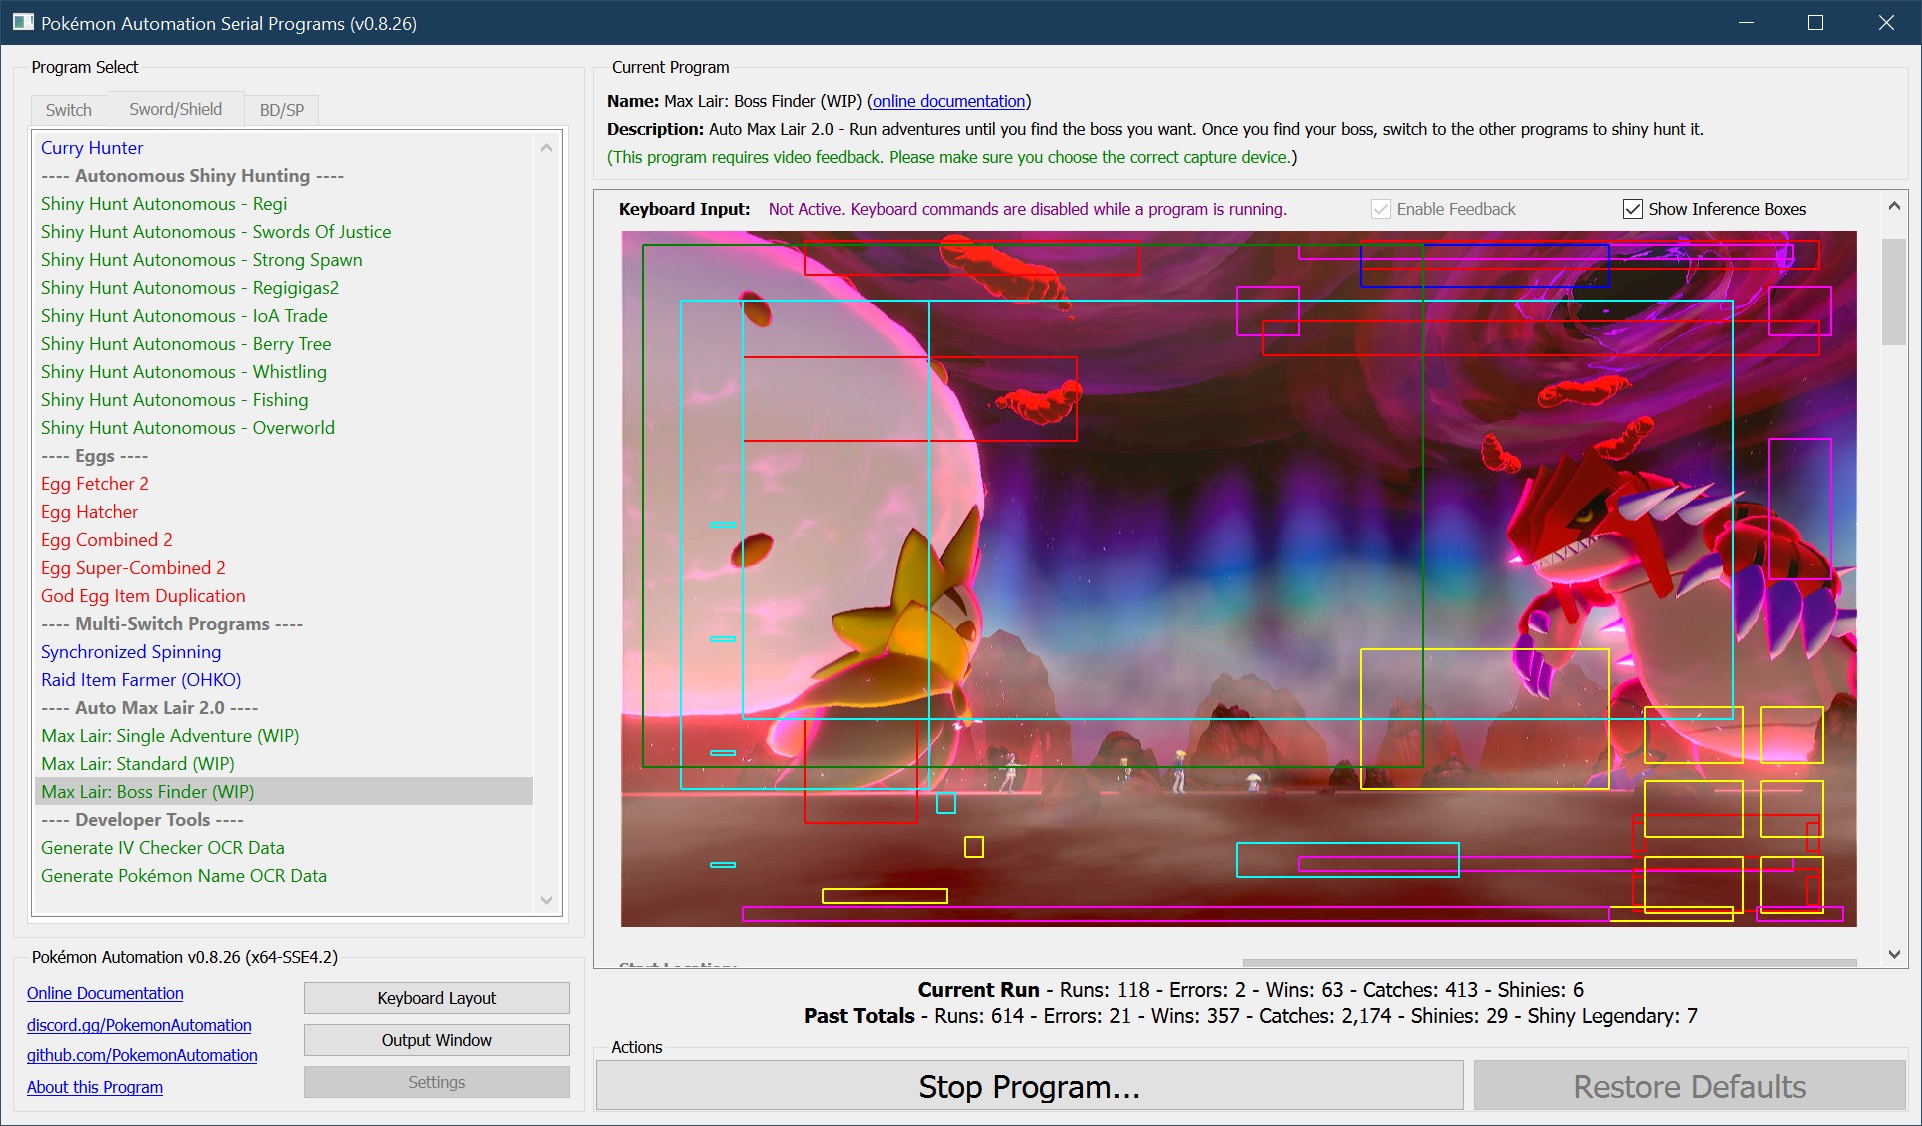Minimize the application window
Screen dimensions: 1922x1126
[x=1746, y=22]
